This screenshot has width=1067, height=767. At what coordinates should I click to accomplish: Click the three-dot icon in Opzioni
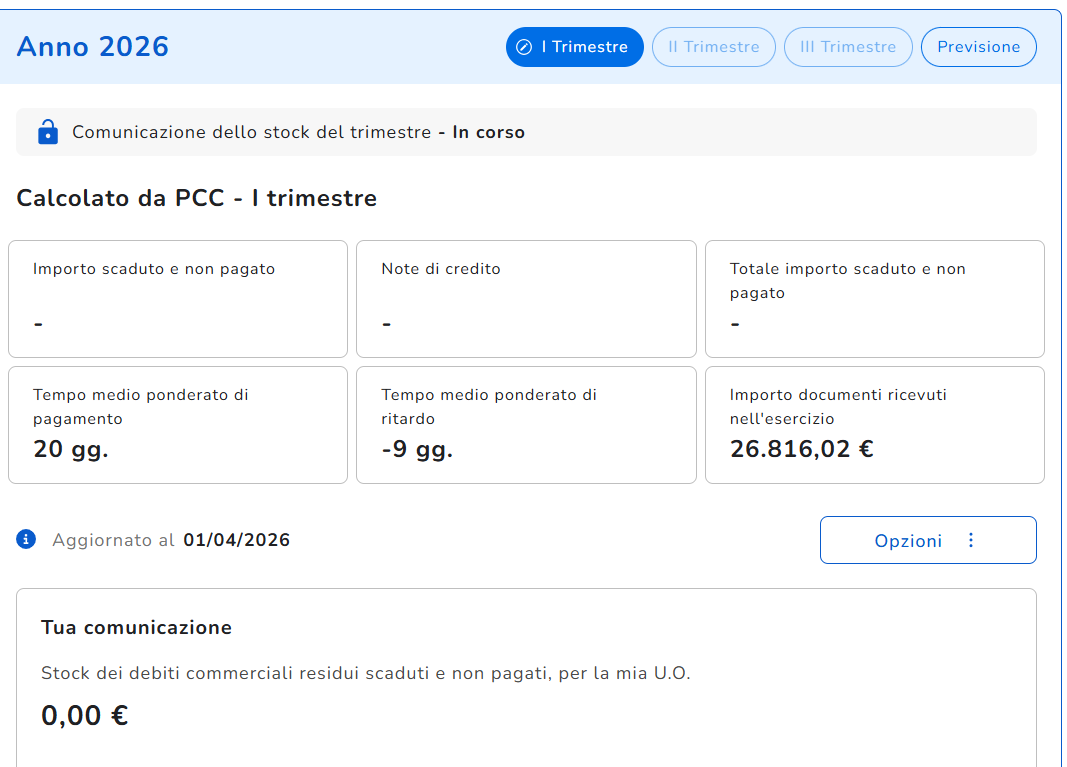coord(970,540)
